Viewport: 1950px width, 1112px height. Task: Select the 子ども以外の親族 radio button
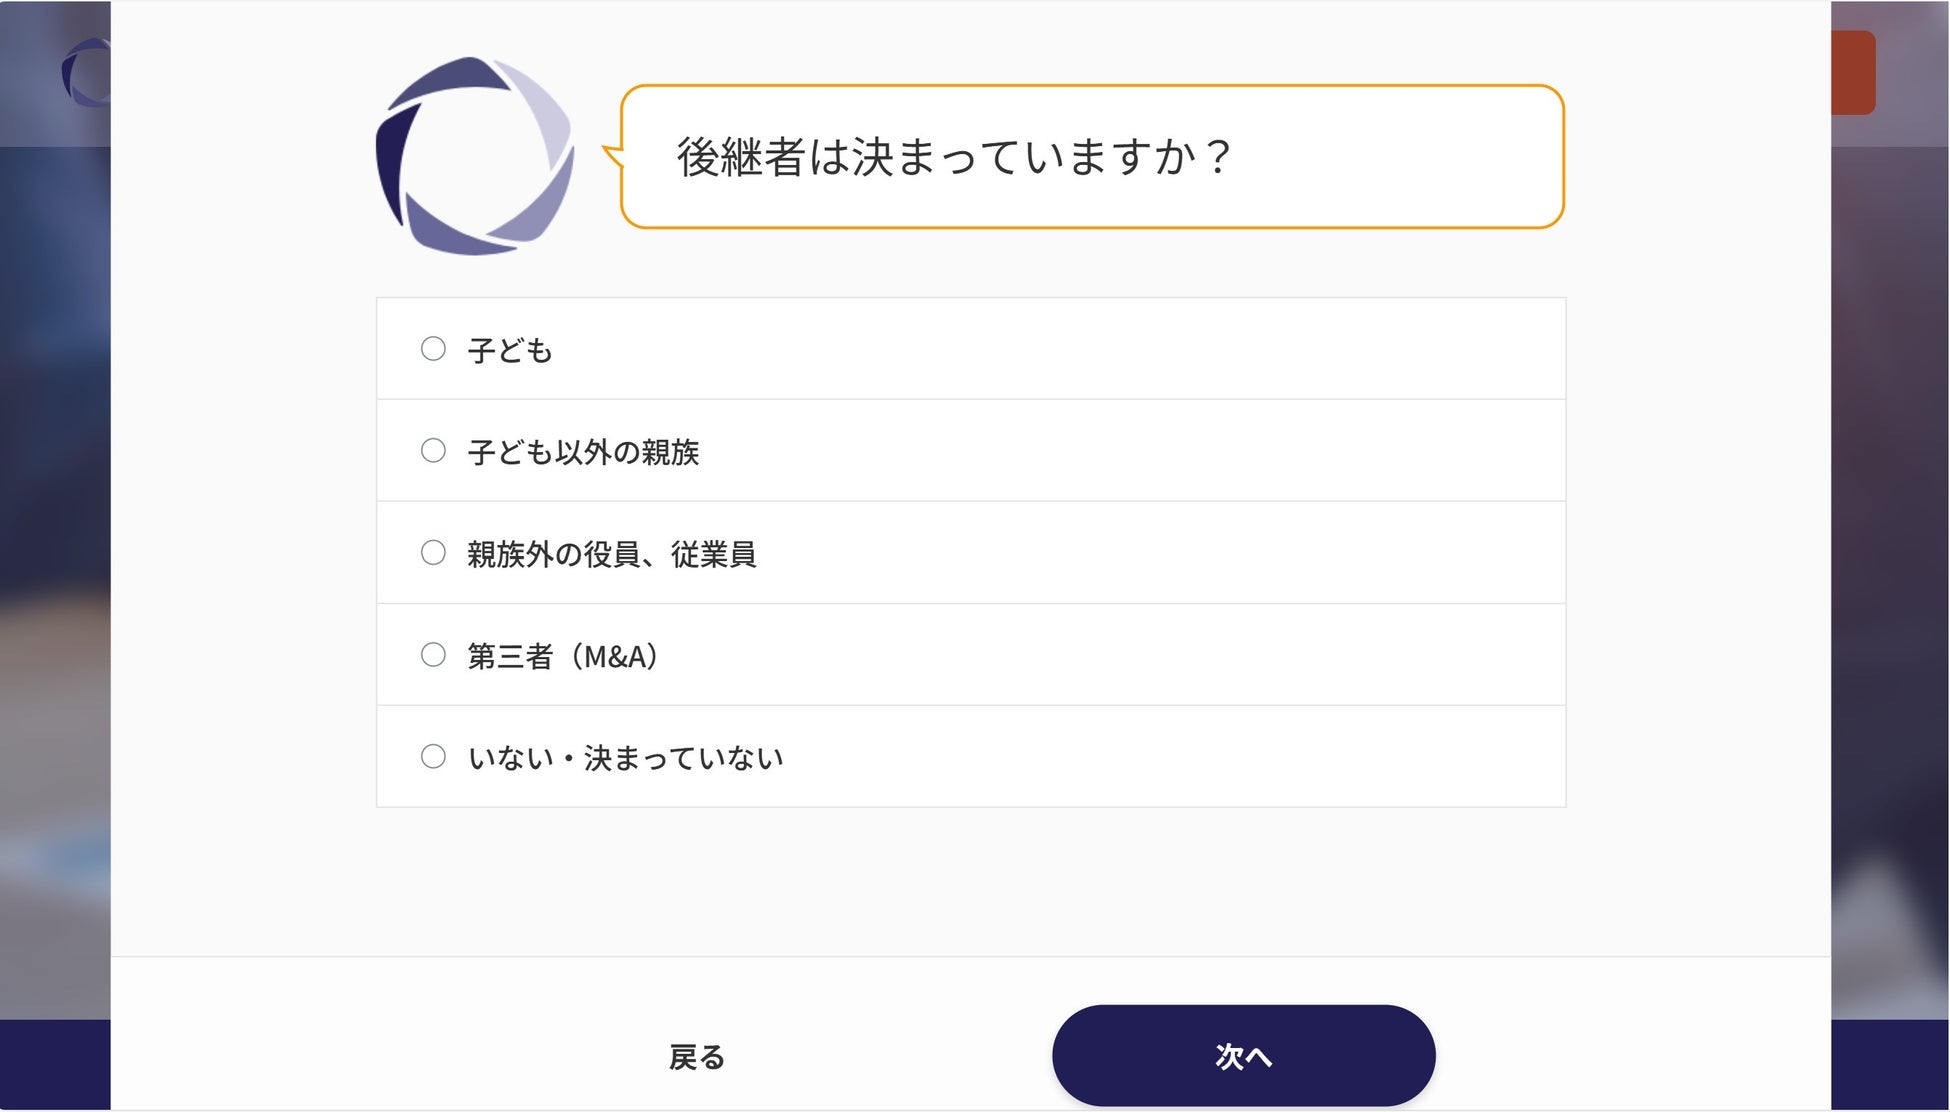433,451
